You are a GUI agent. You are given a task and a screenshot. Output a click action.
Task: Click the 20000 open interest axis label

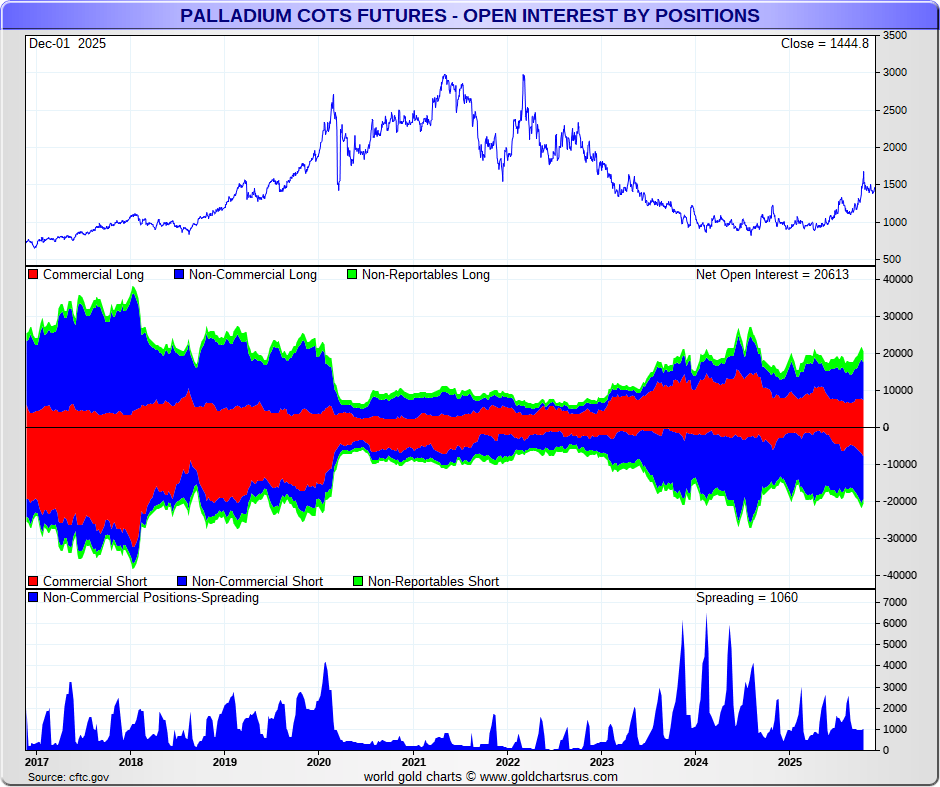click(x=898, y=353)
